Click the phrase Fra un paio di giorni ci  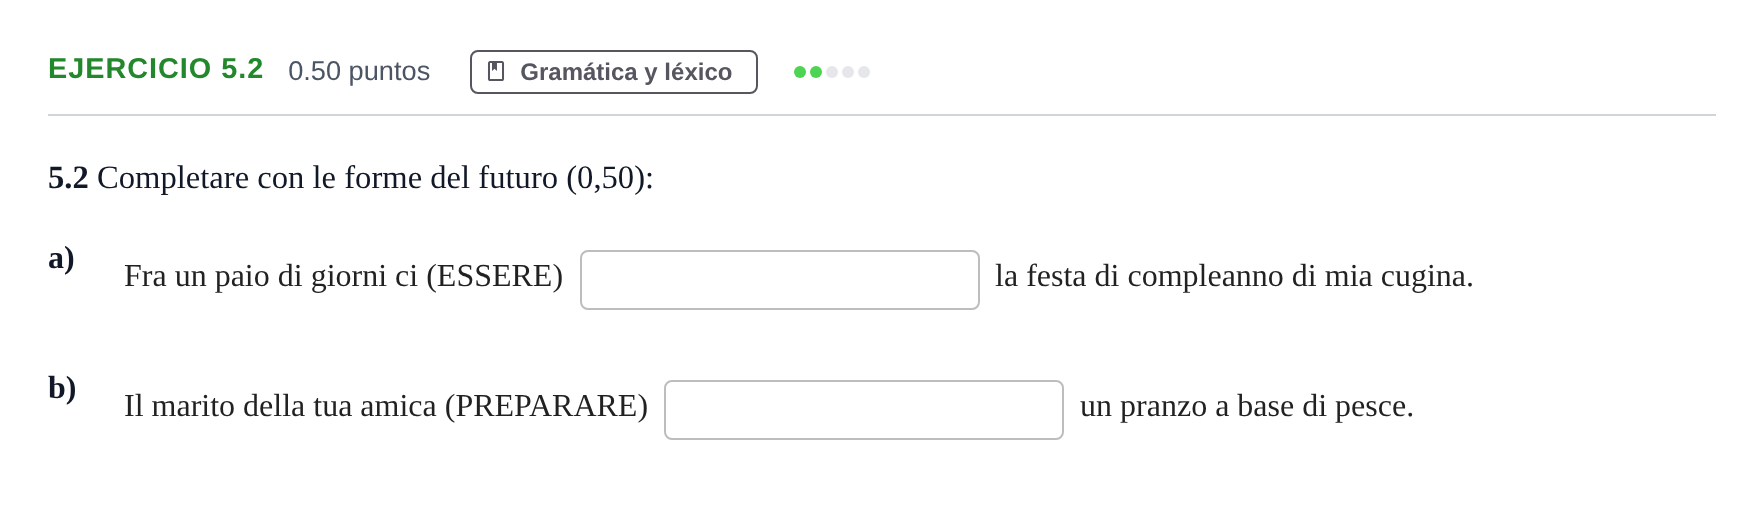click(x=271, y=276)
